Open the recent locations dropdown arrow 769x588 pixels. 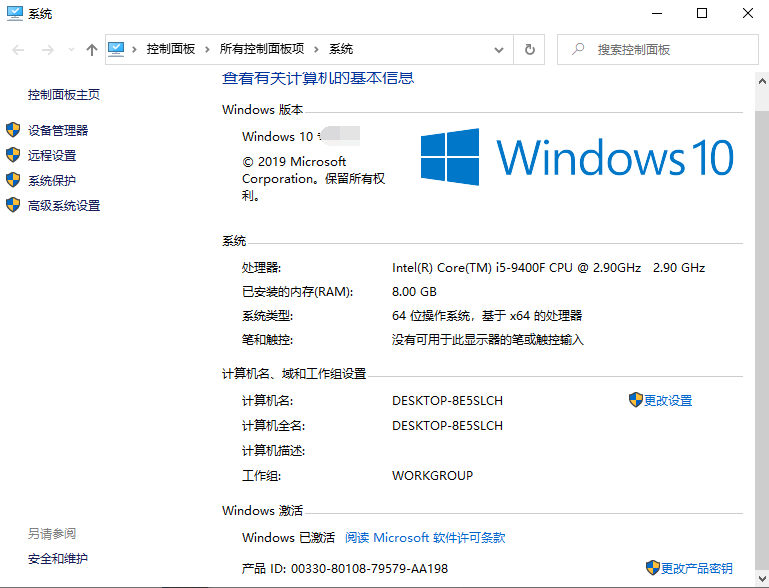70,49
